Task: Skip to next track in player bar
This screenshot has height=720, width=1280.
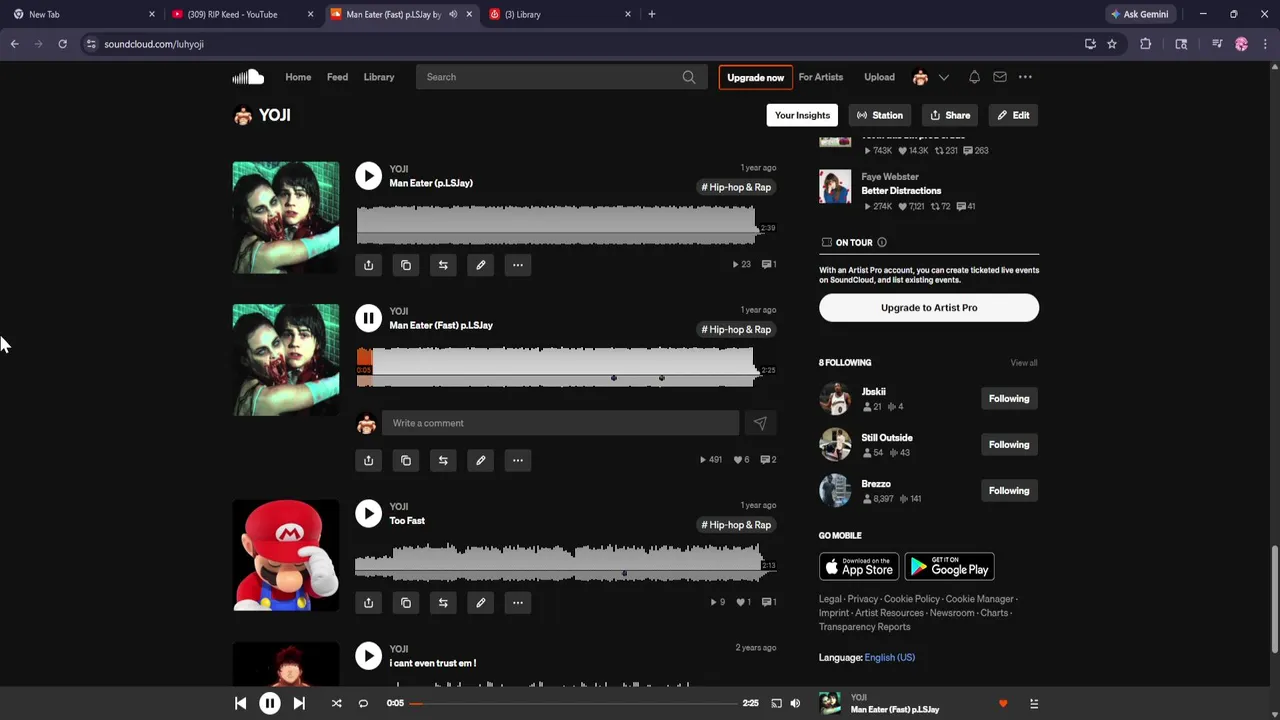Action: coord(299,704)
